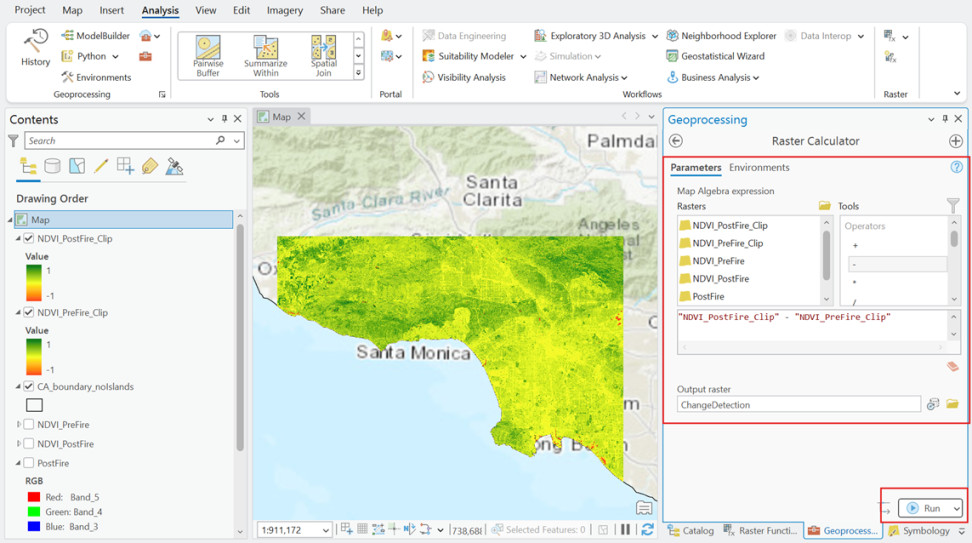
Task: Expand the NDVI_PostFire layer legend
Action: [x=19, y=444]
